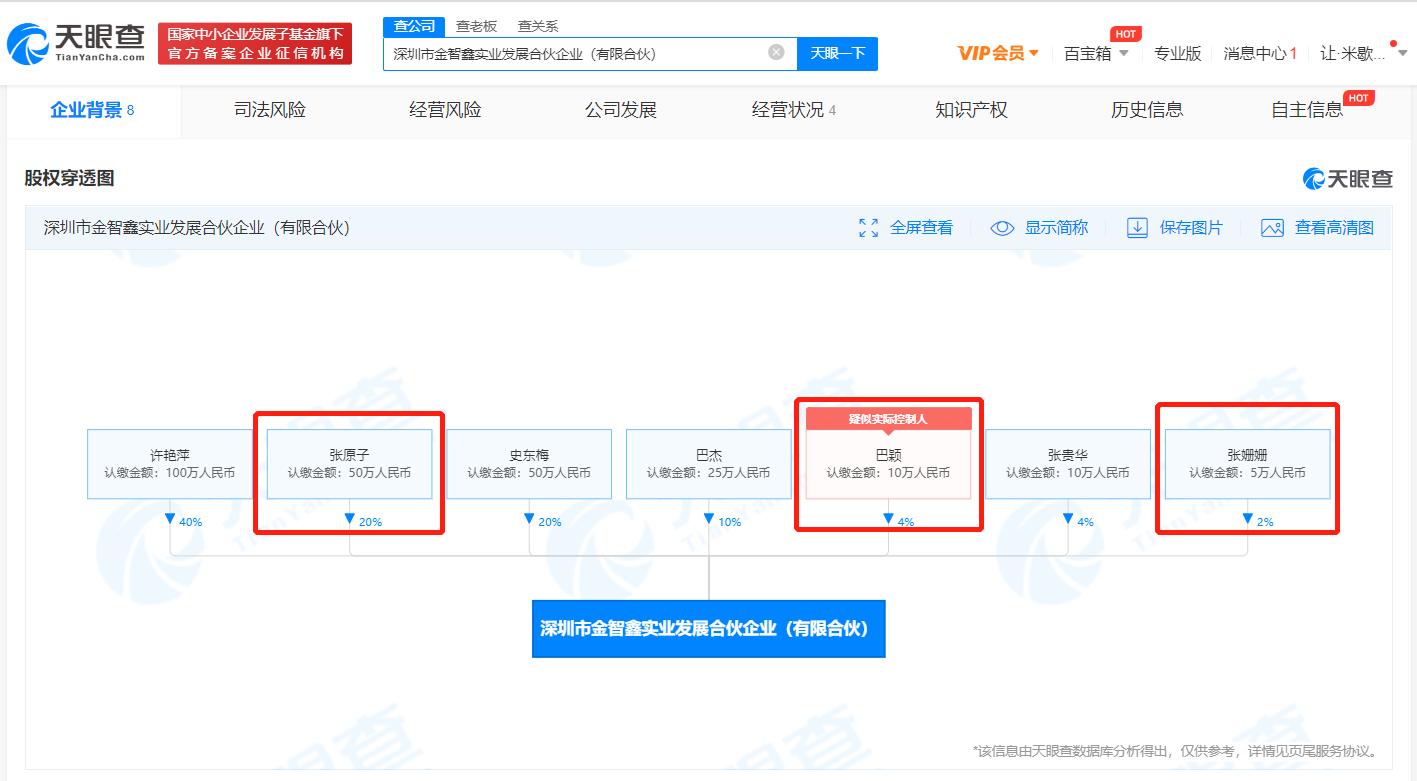Click the blue arrow under 张原子 20%
Image resolution: width=1417 pixels, height=781 pixels.
[350, 519]
